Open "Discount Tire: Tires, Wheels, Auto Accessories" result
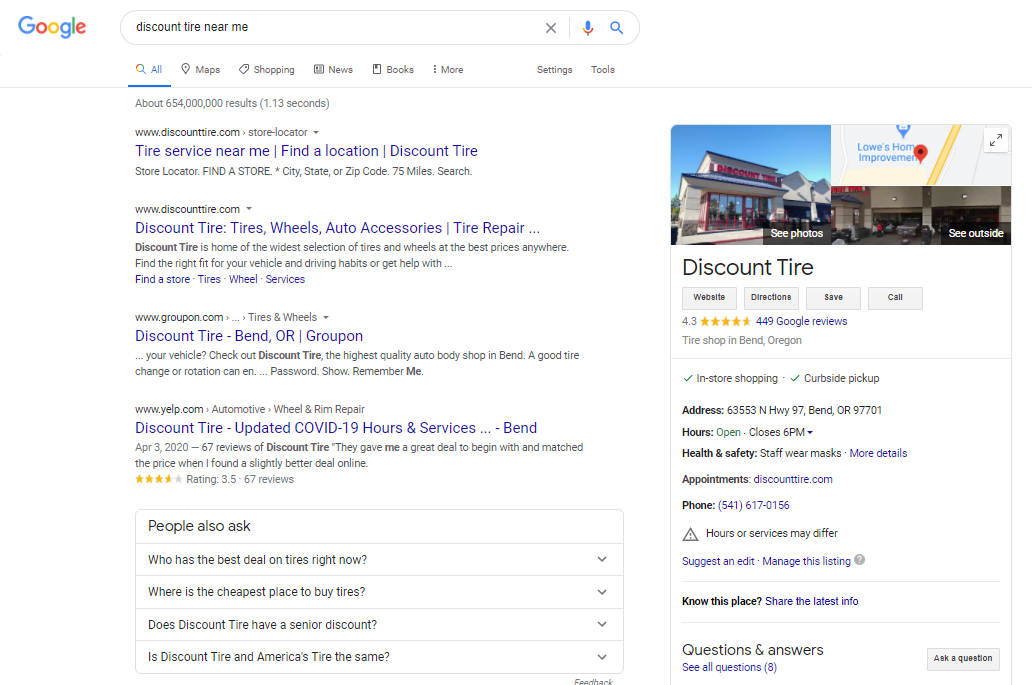This screenshot has width=1032, height=685. [337, 228]
